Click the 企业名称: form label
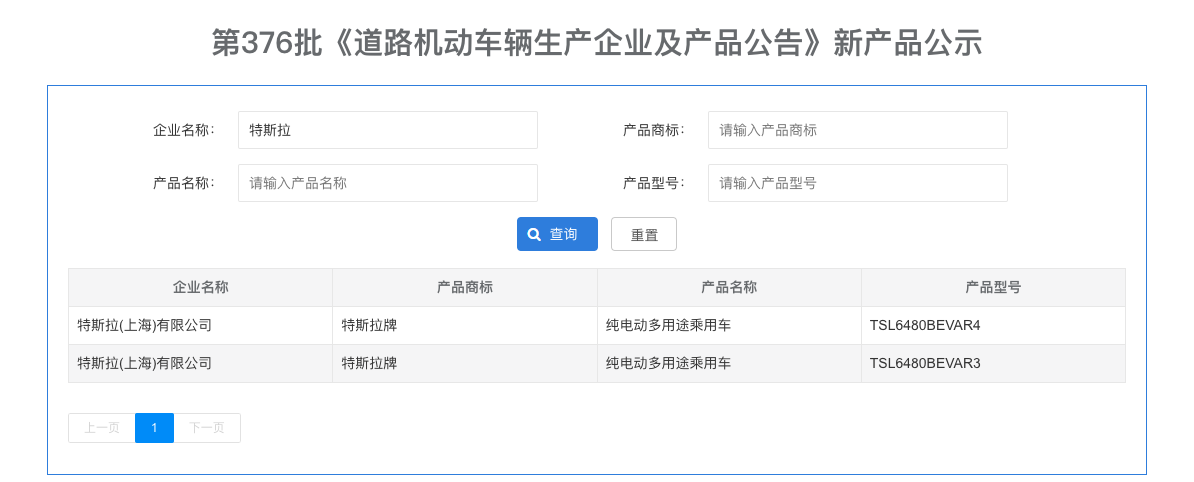This screenshot has width=1194, height=482. tap(184, 130)
